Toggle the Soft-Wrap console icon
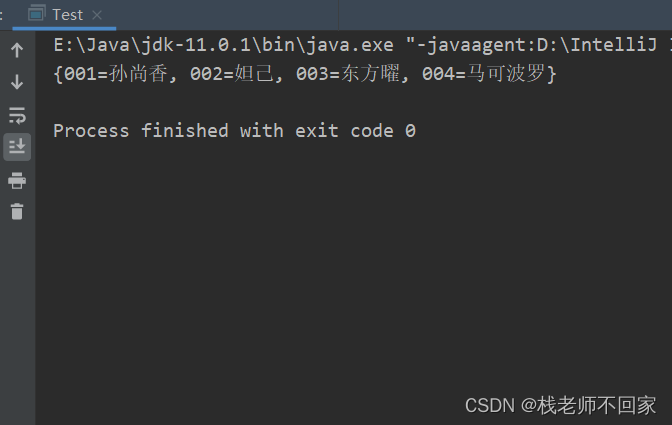Screen dimensions: 672x425 coord(17,115)
